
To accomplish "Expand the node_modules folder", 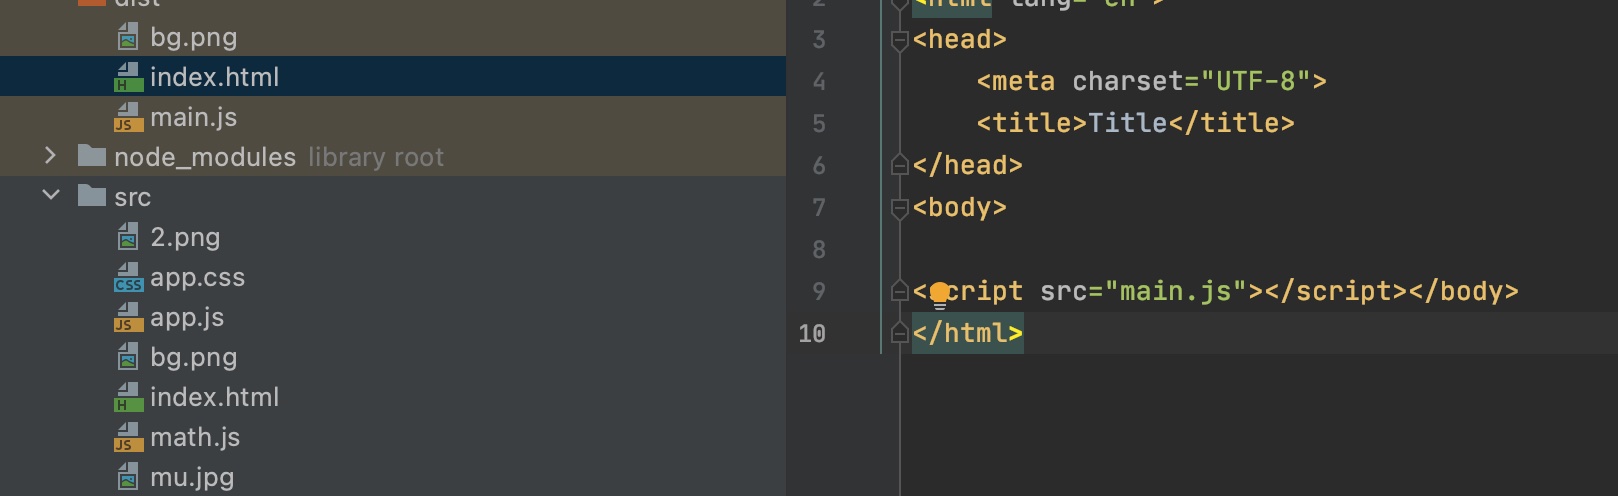I will (50, 156).
